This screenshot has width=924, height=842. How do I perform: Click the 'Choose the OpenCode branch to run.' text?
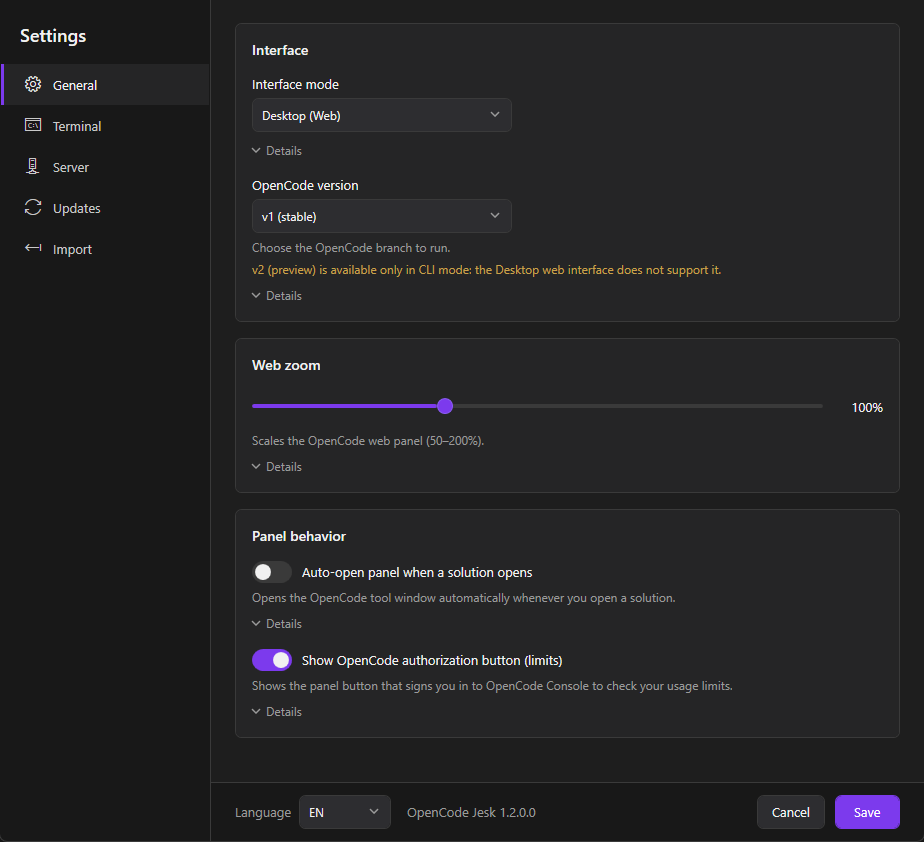(x=351, y=248)
